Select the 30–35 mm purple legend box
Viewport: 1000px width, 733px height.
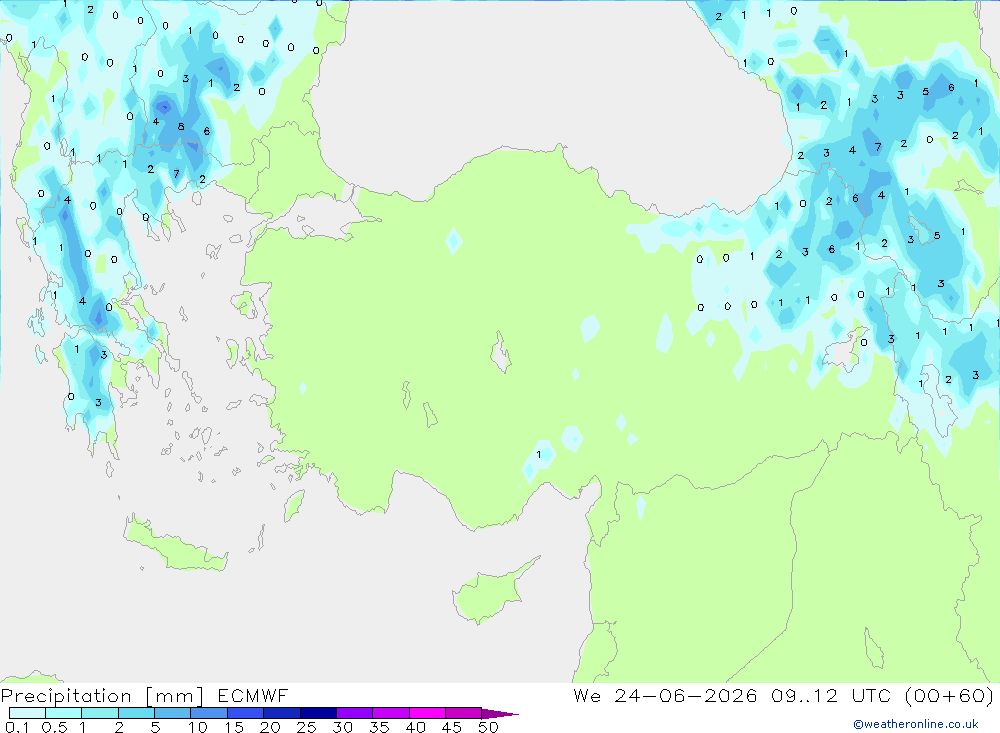(x=355, y=713)
